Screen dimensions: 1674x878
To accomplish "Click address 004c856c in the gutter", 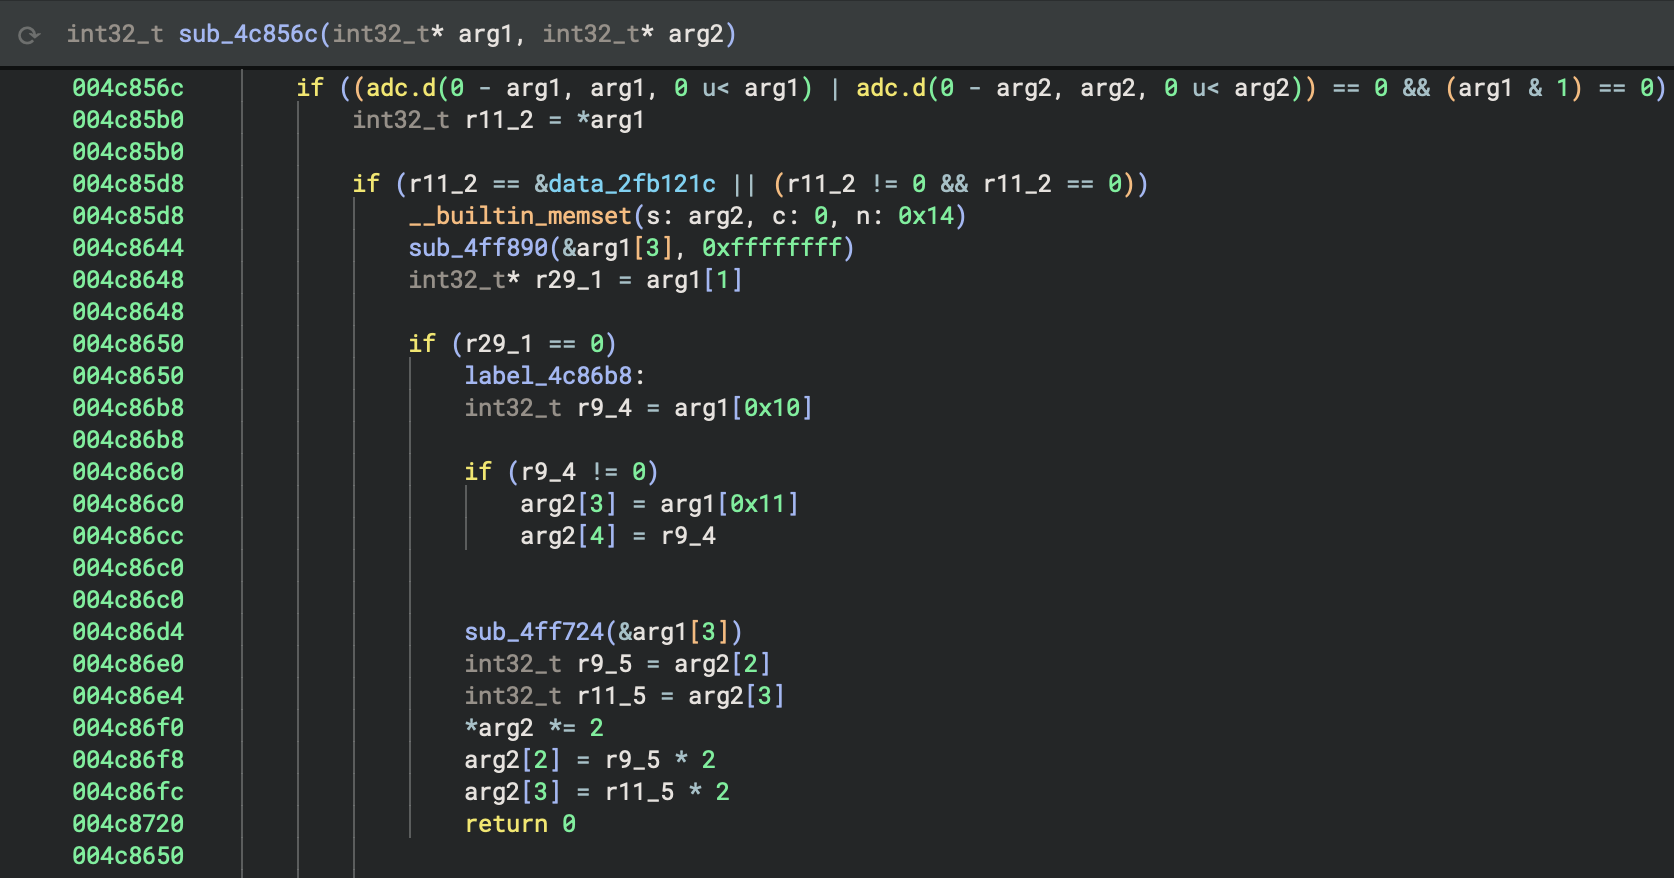I will coord(128,88).
